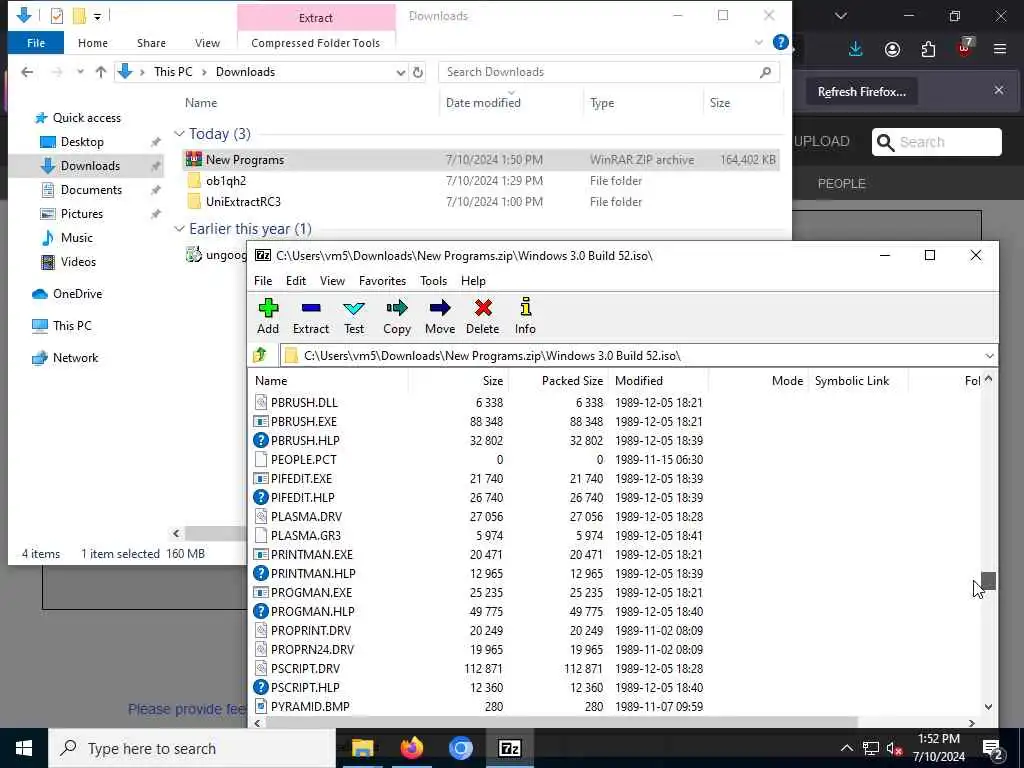Open the Firefox list all tabs chevron
The image size is (1024, 768).
(x=840, y=16)
